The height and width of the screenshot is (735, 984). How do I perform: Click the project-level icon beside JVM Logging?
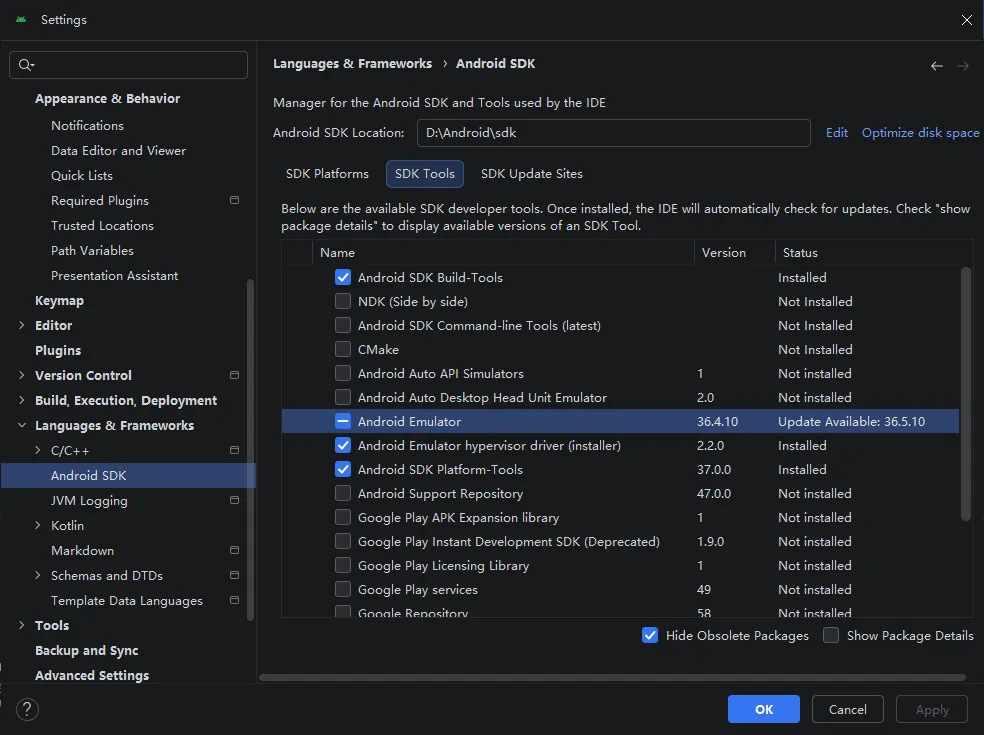coord(234,500)
